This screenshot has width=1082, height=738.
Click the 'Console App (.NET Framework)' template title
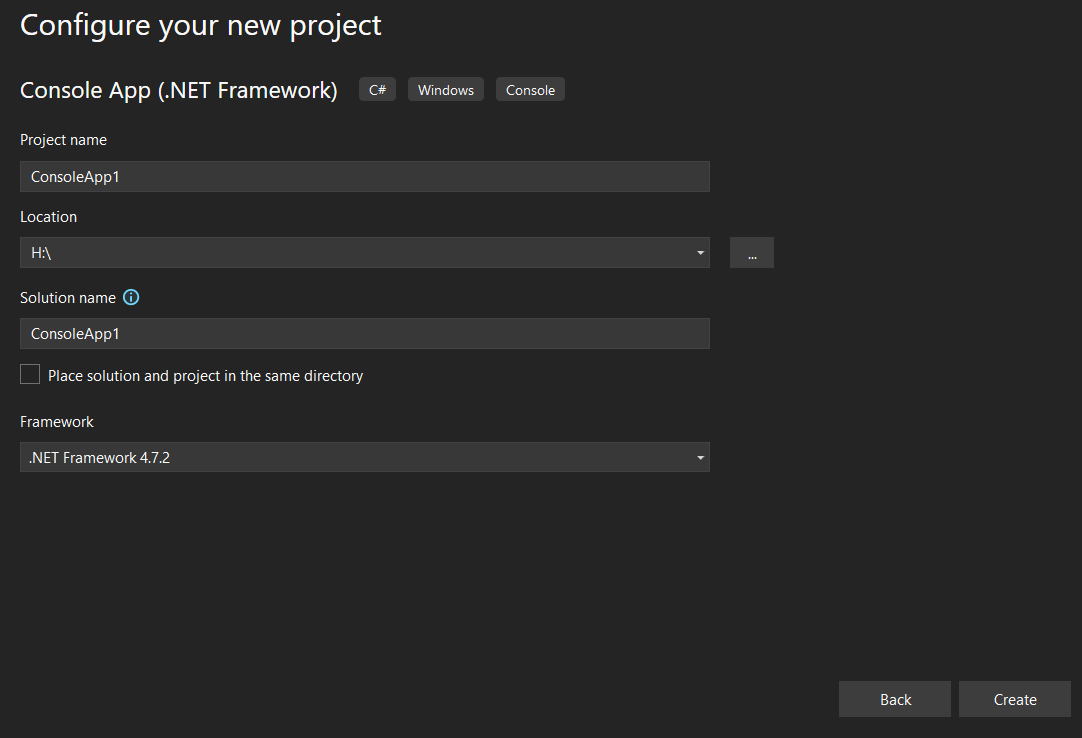pos(179,90)
